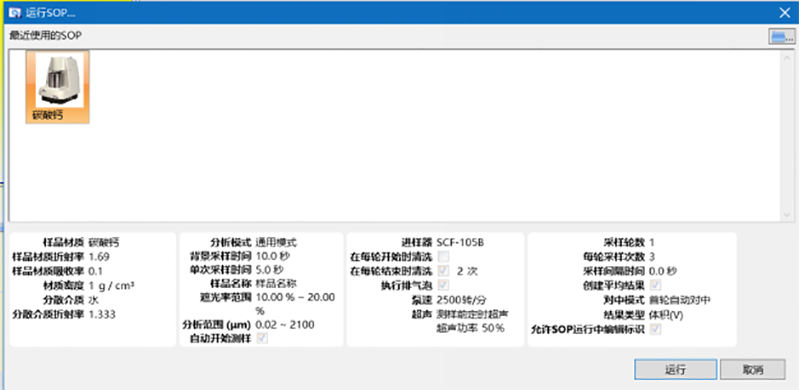
Task: Click the 分析范围 value 0.02 ~ 2100
Action: 285,325
